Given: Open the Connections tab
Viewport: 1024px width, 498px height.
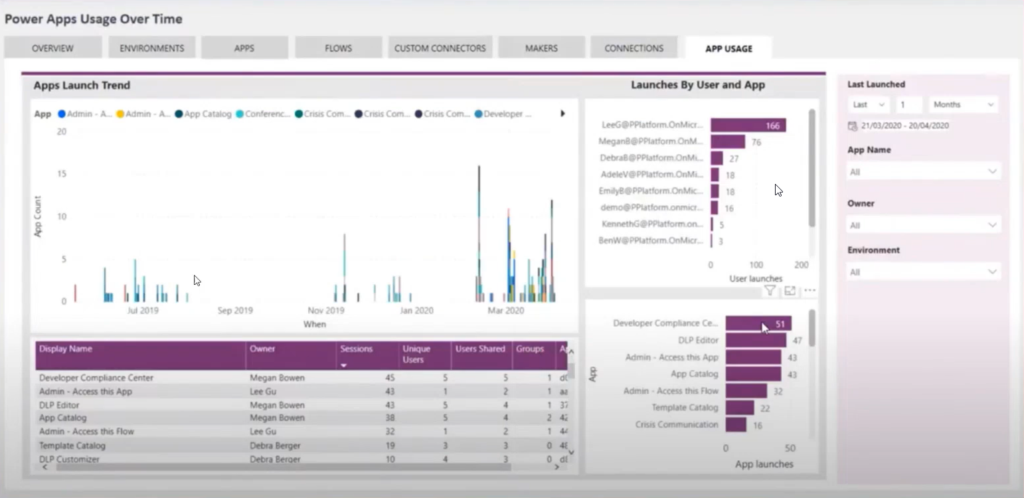Looking at the screenshot, I should coord(633,48).
